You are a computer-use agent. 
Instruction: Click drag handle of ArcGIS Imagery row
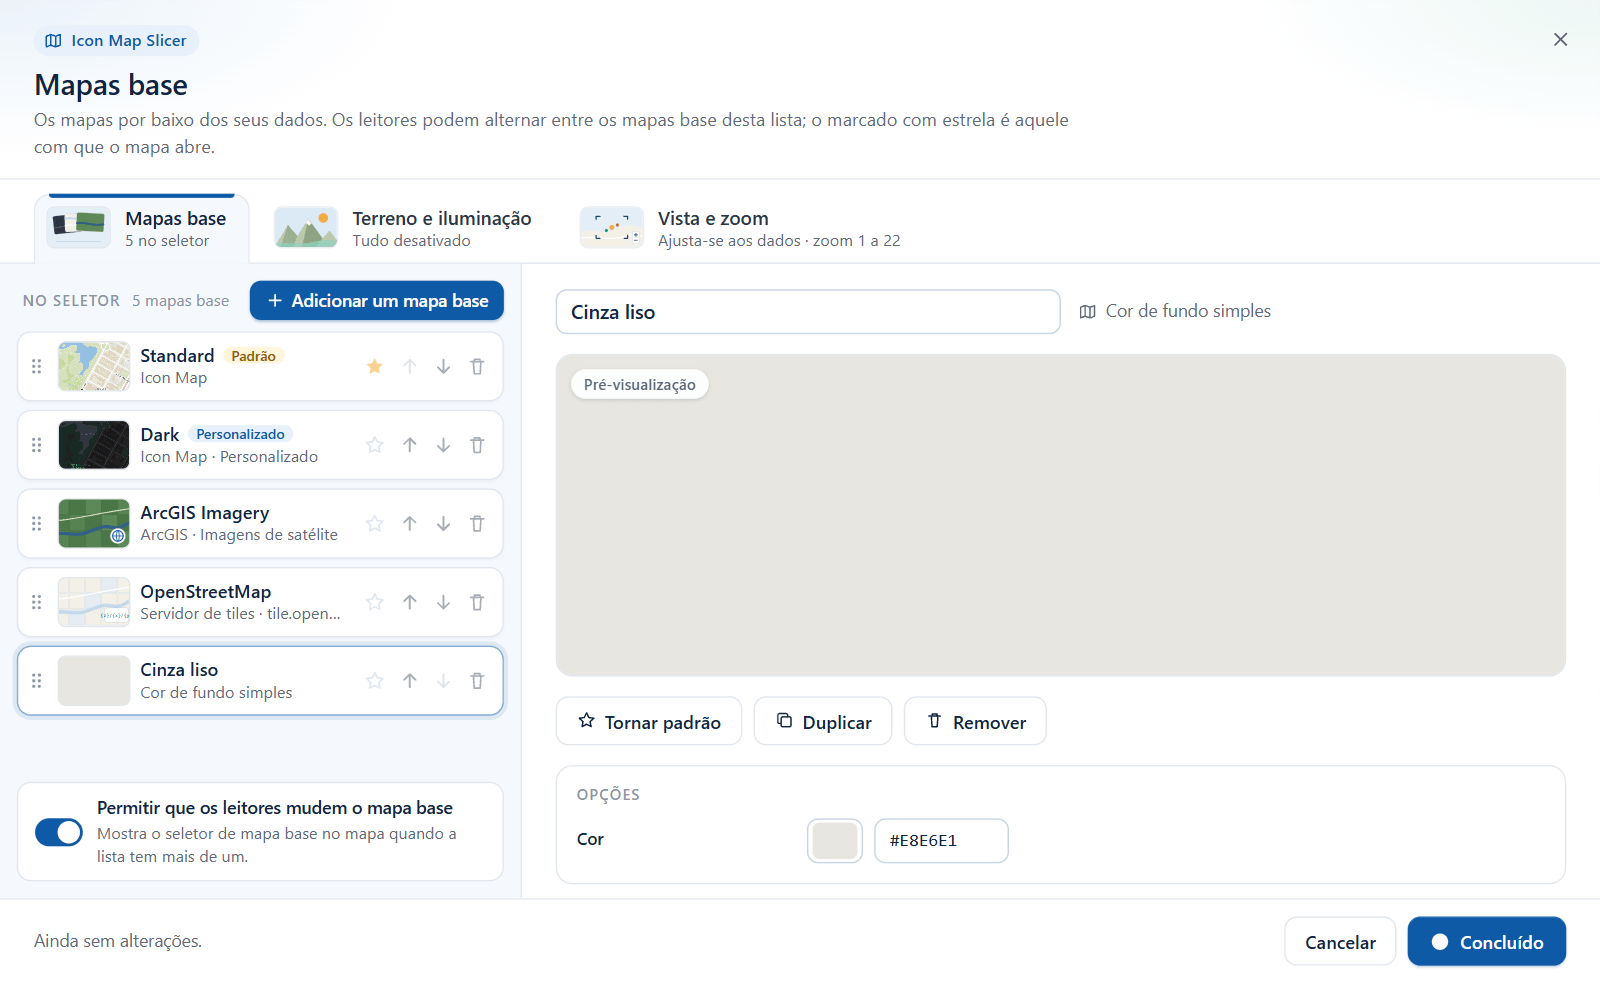pyautogui.click(x=37, y=524)
